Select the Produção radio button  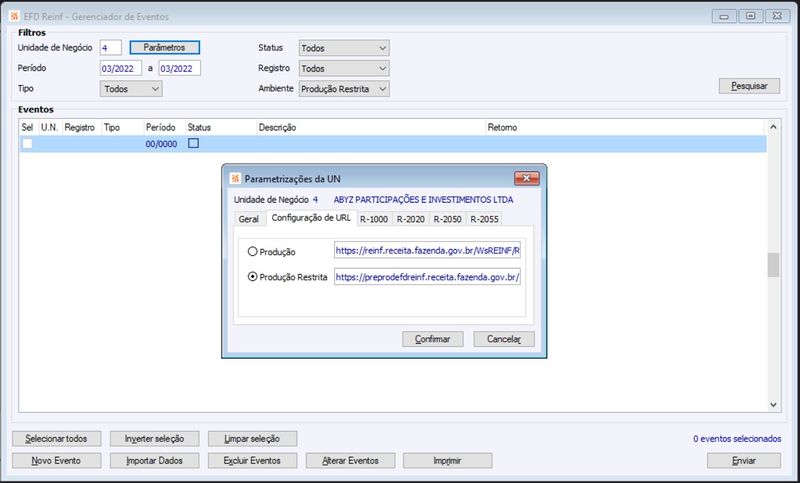coord(252,251)
